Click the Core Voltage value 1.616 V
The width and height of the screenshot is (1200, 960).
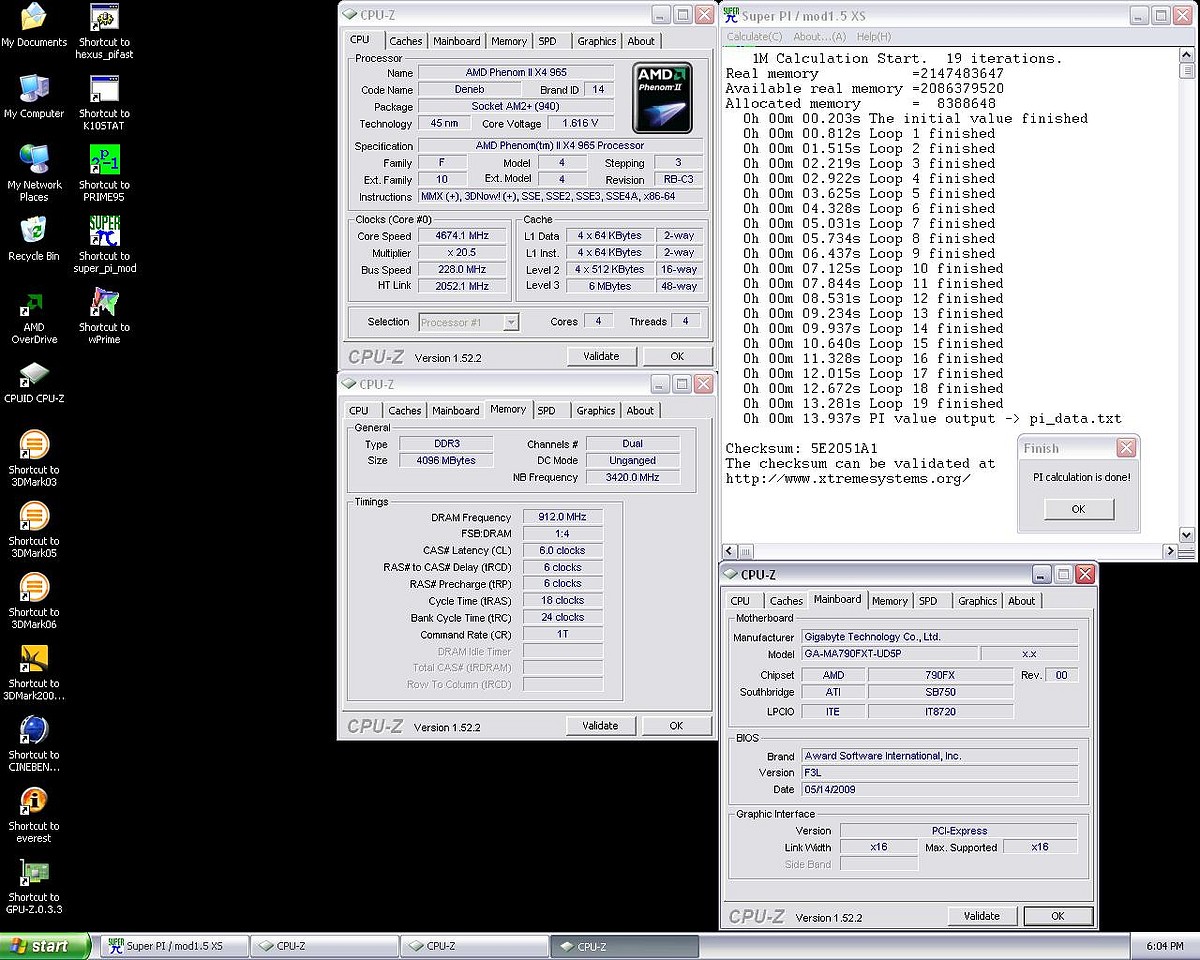581,124
